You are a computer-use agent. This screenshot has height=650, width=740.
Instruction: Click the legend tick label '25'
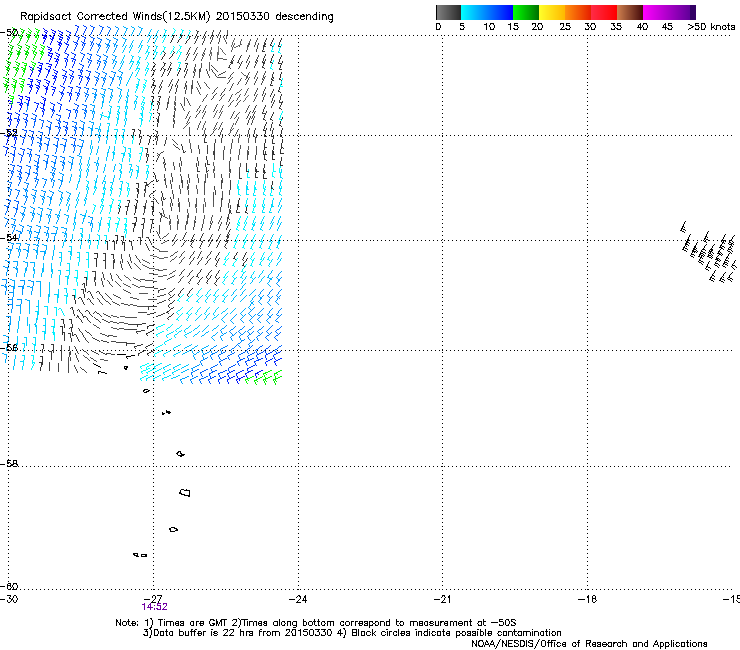[x=565, y=27]
